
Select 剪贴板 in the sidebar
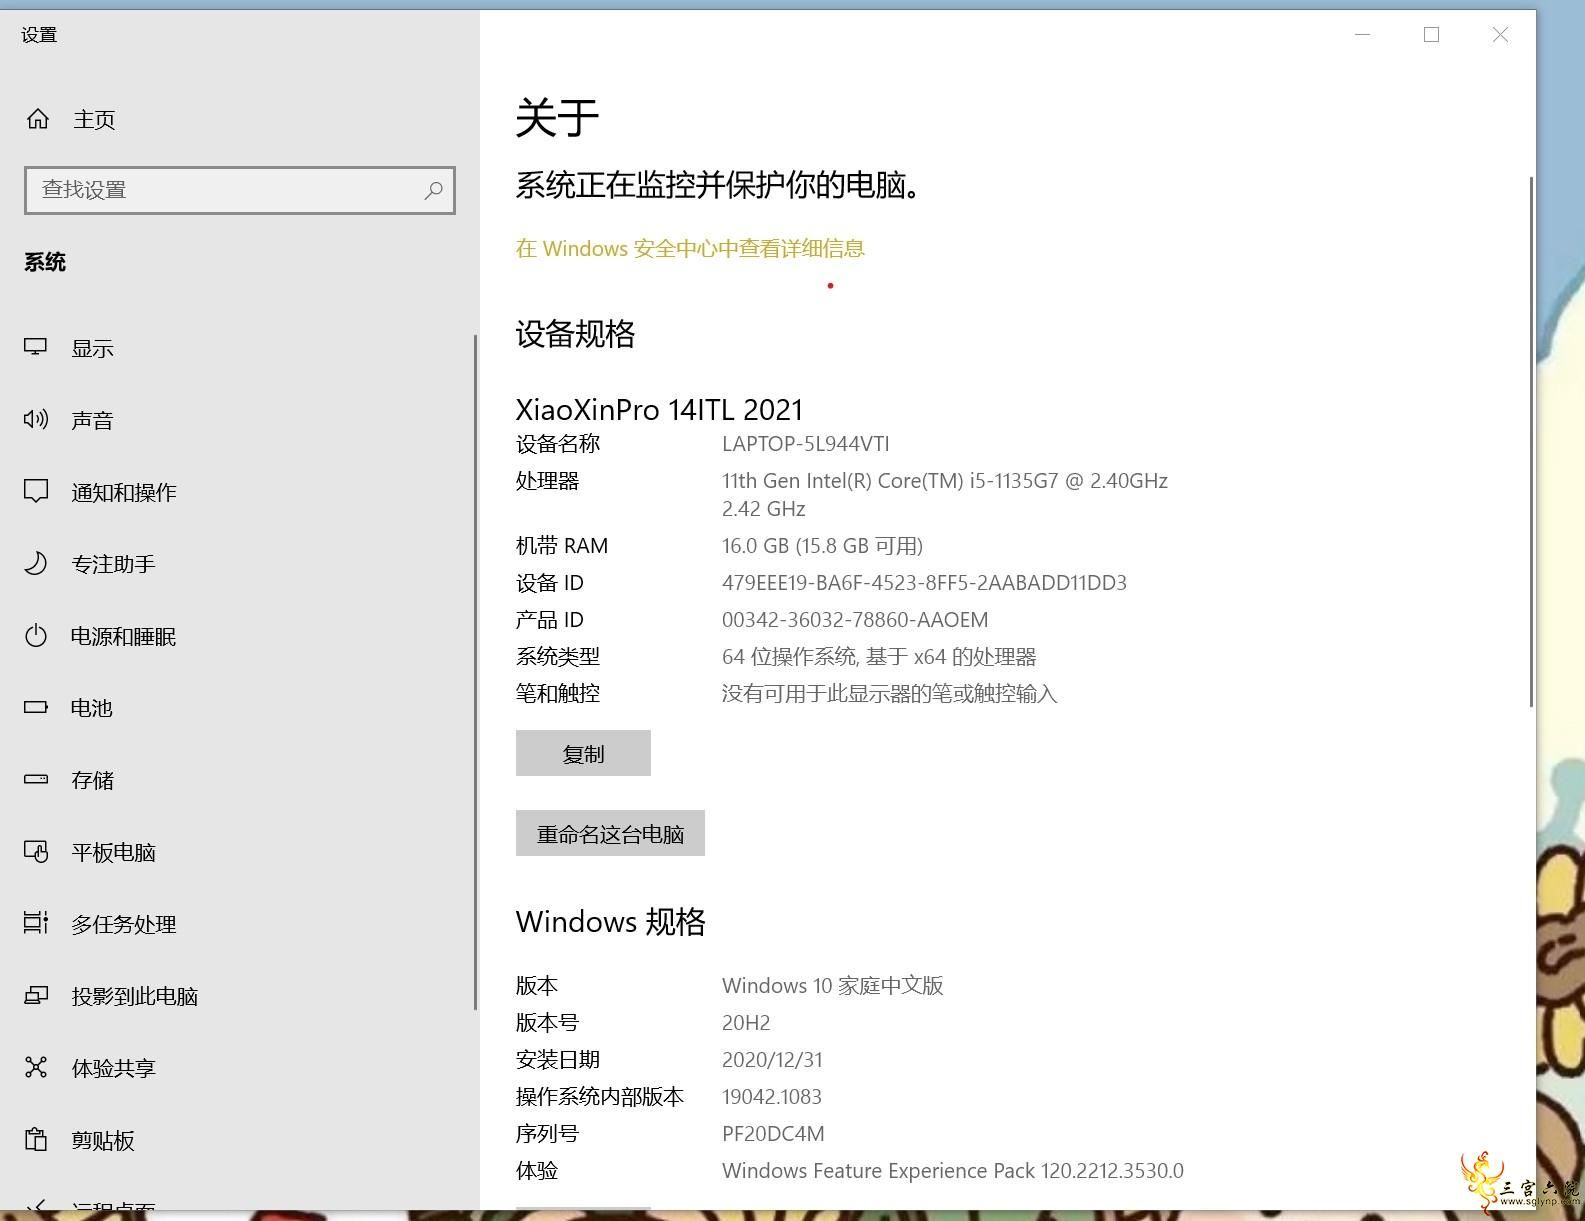click(238, 1140)
